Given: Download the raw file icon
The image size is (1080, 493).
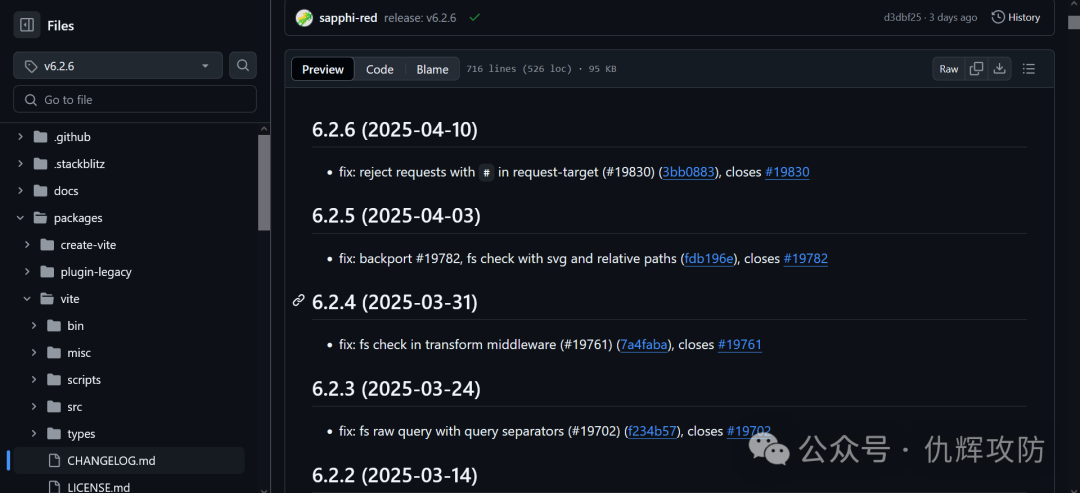Looking at the screenshot, I should [x=999, y=69].
